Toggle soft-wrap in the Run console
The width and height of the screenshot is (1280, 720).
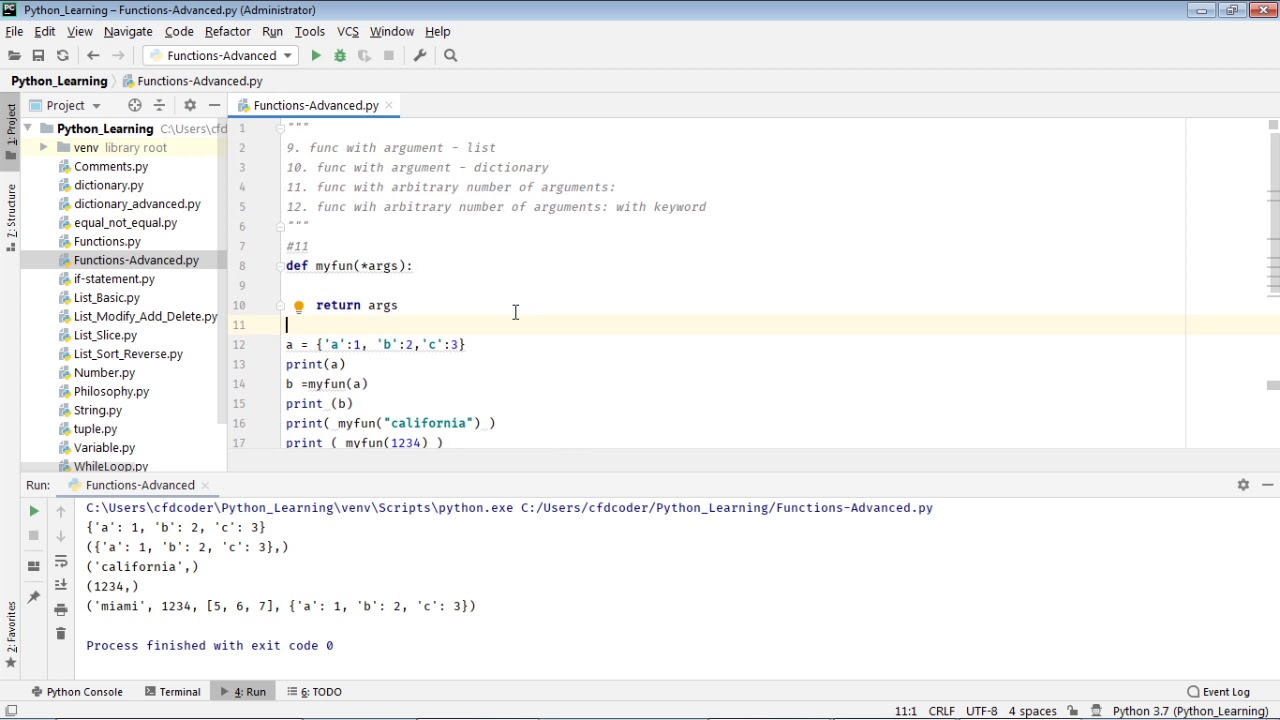pos(60,562)
